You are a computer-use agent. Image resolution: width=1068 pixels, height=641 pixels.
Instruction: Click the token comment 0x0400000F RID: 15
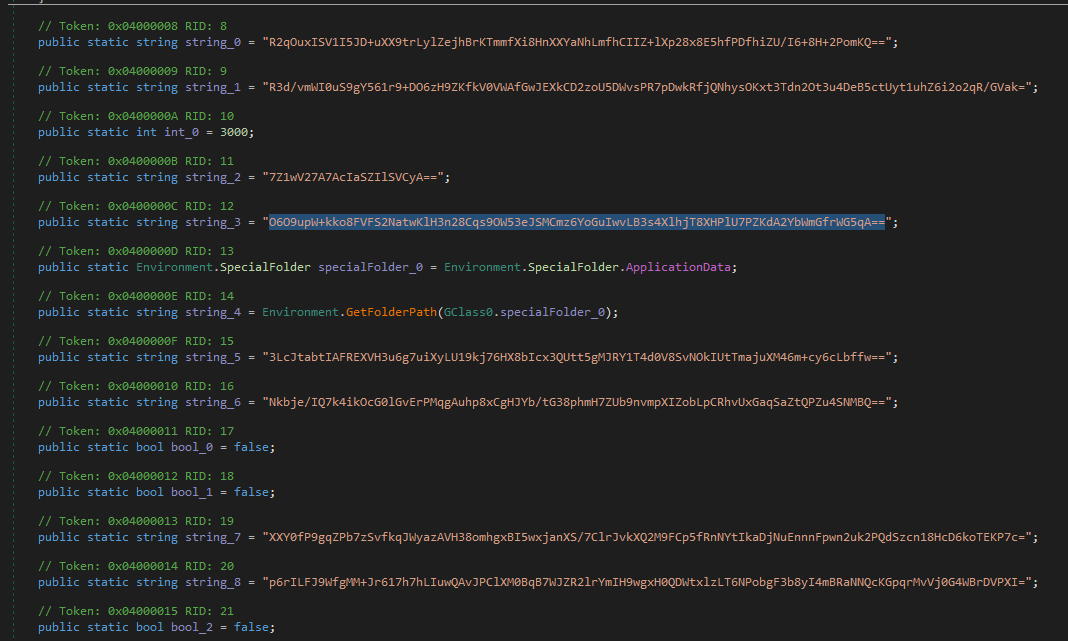point(136,341)
